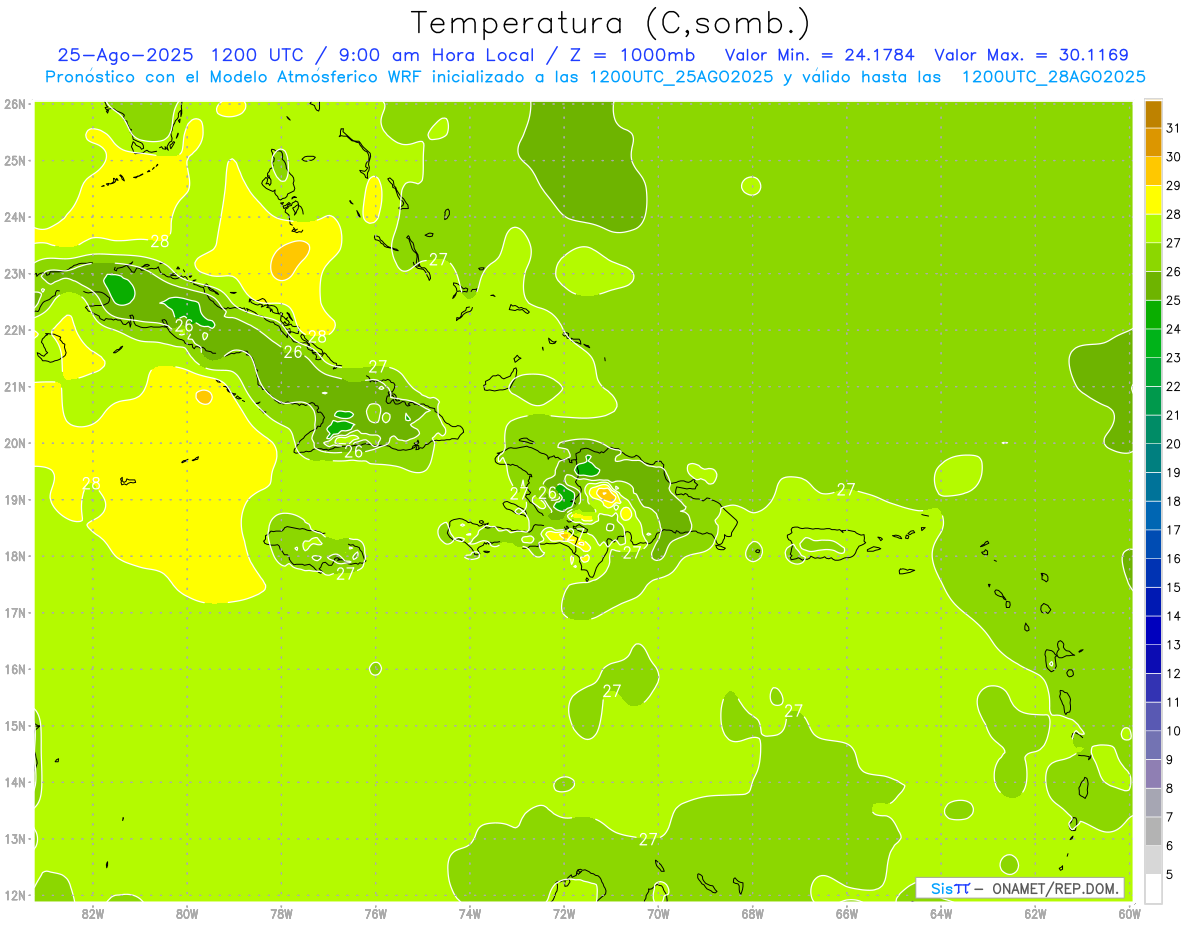The image size is (1200, 927).
Task: Click the teal swatch between 19 and 20
Action: (x=1153, y=458)
